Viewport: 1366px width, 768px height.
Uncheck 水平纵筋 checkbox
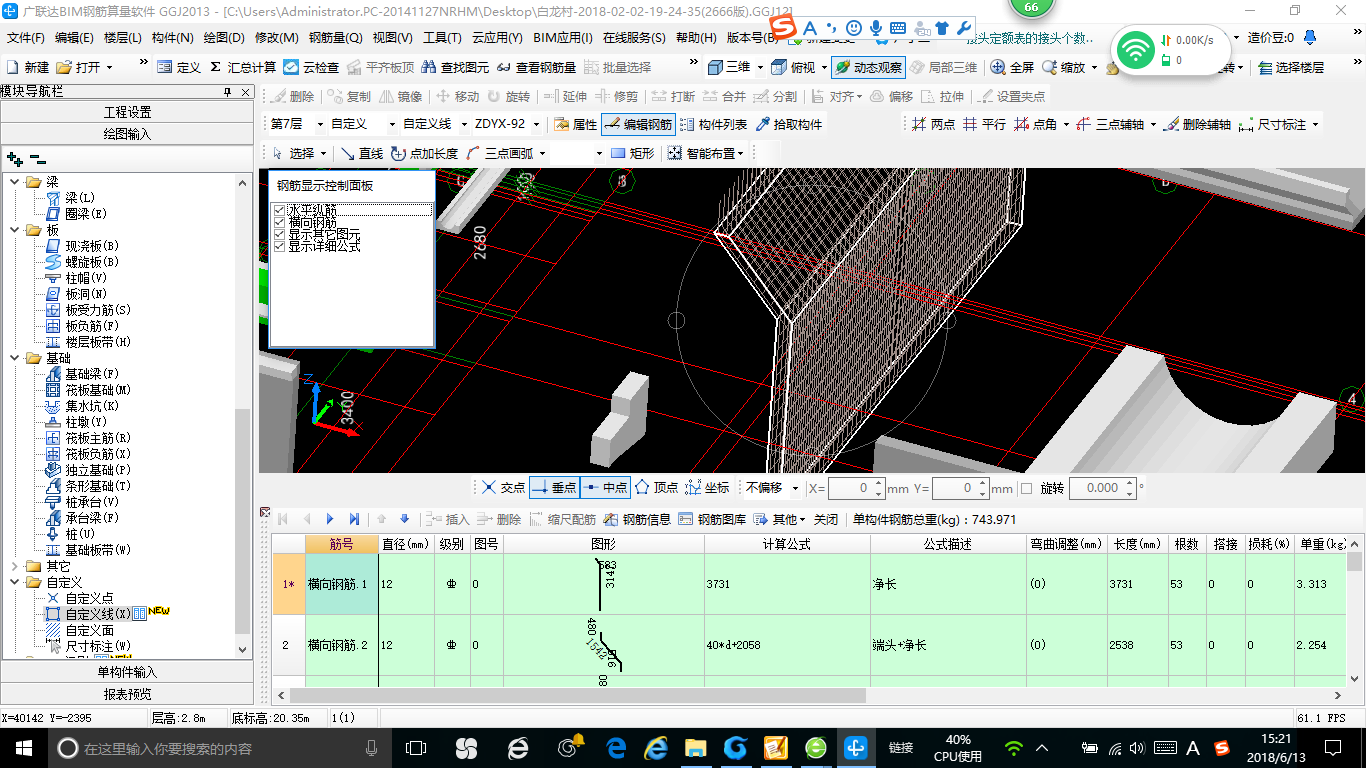[x=279, y=211]
